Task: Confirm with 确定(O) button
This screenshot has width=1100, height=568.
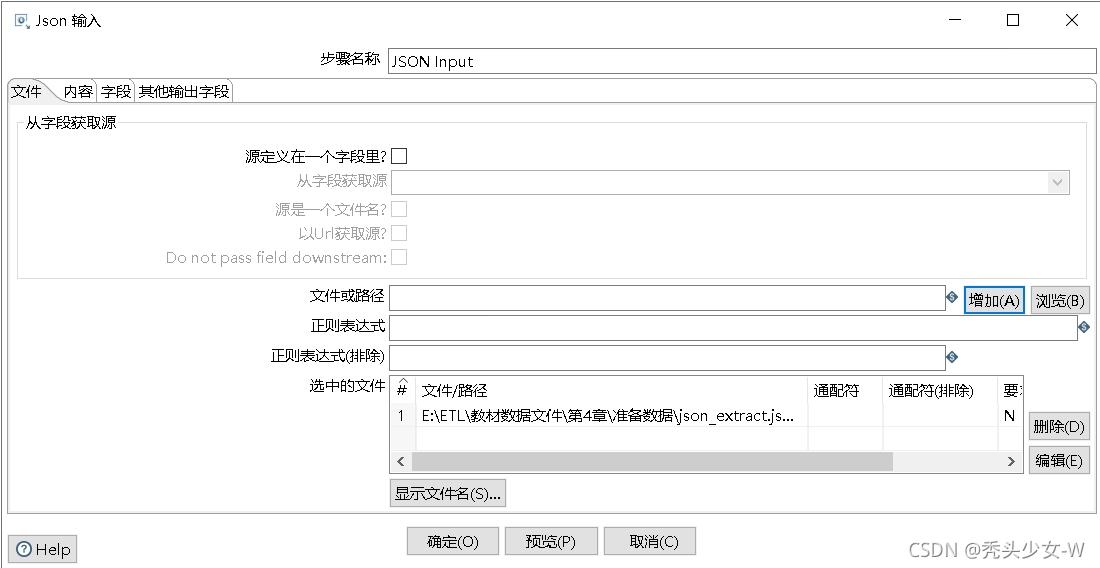Action: [x=452, y=541]
